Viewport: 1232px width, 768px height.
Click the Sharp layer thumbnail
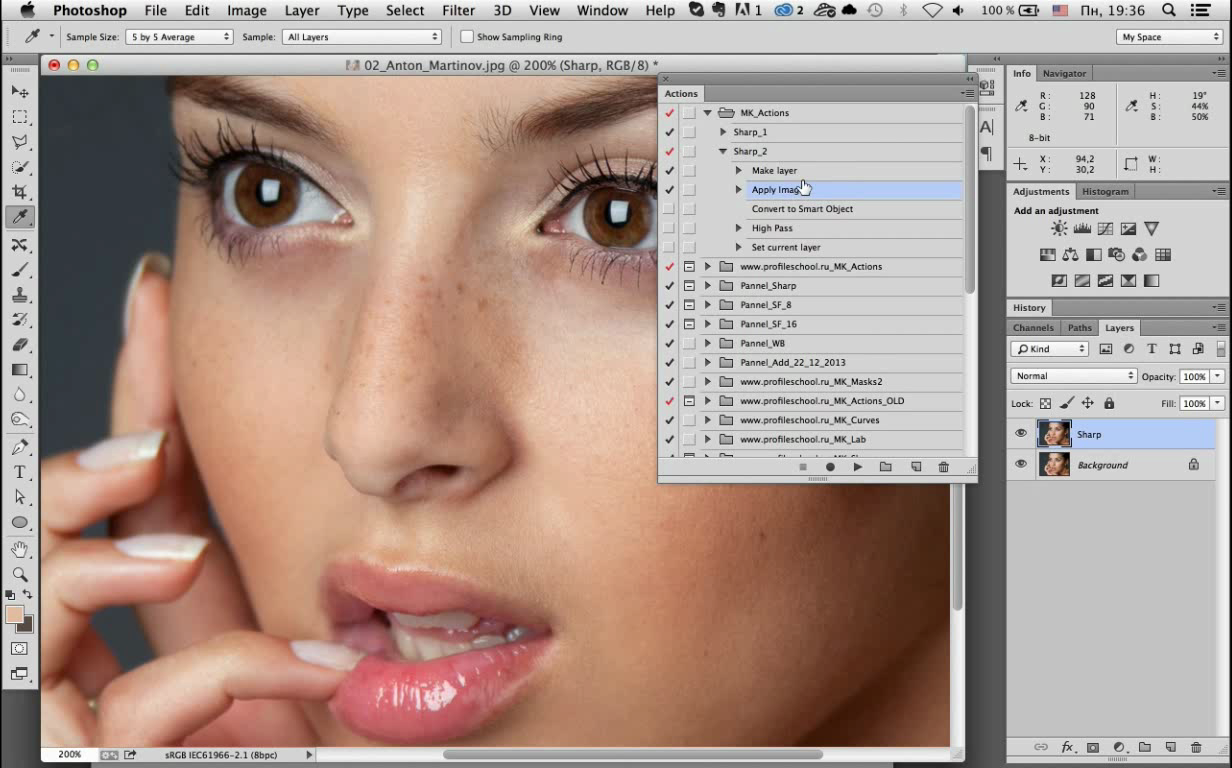[1054, 434]
